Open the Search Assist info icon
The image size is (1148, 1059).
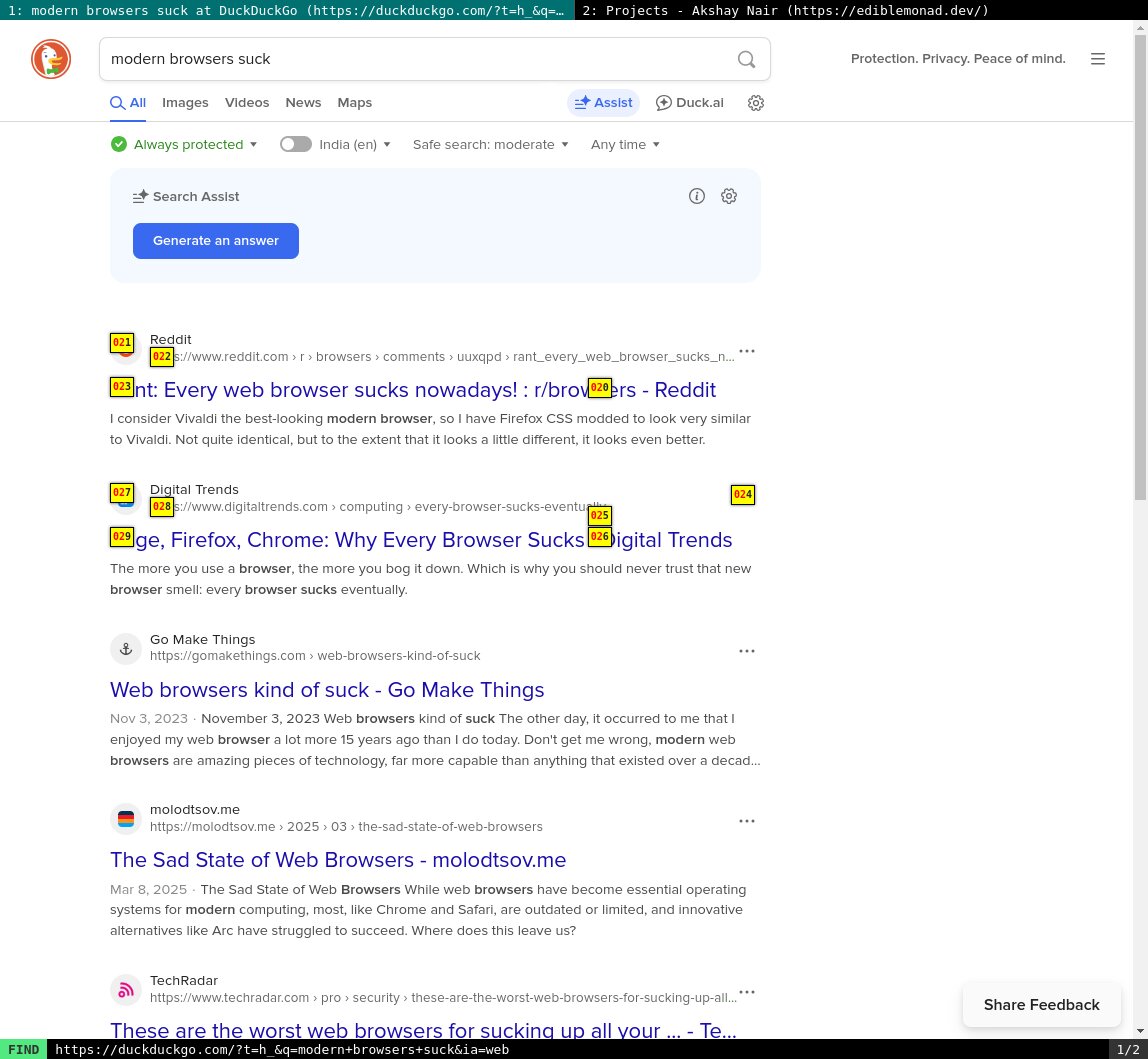point(696,196)
